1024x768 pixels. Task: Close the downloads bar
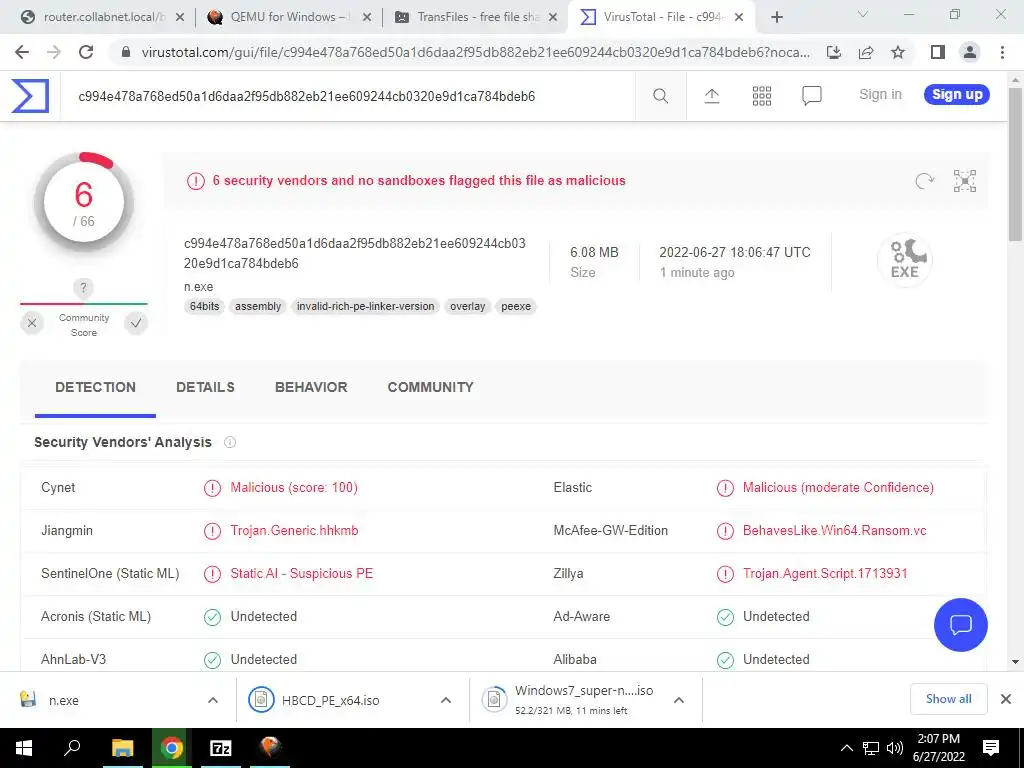[x=1006, y=699]
